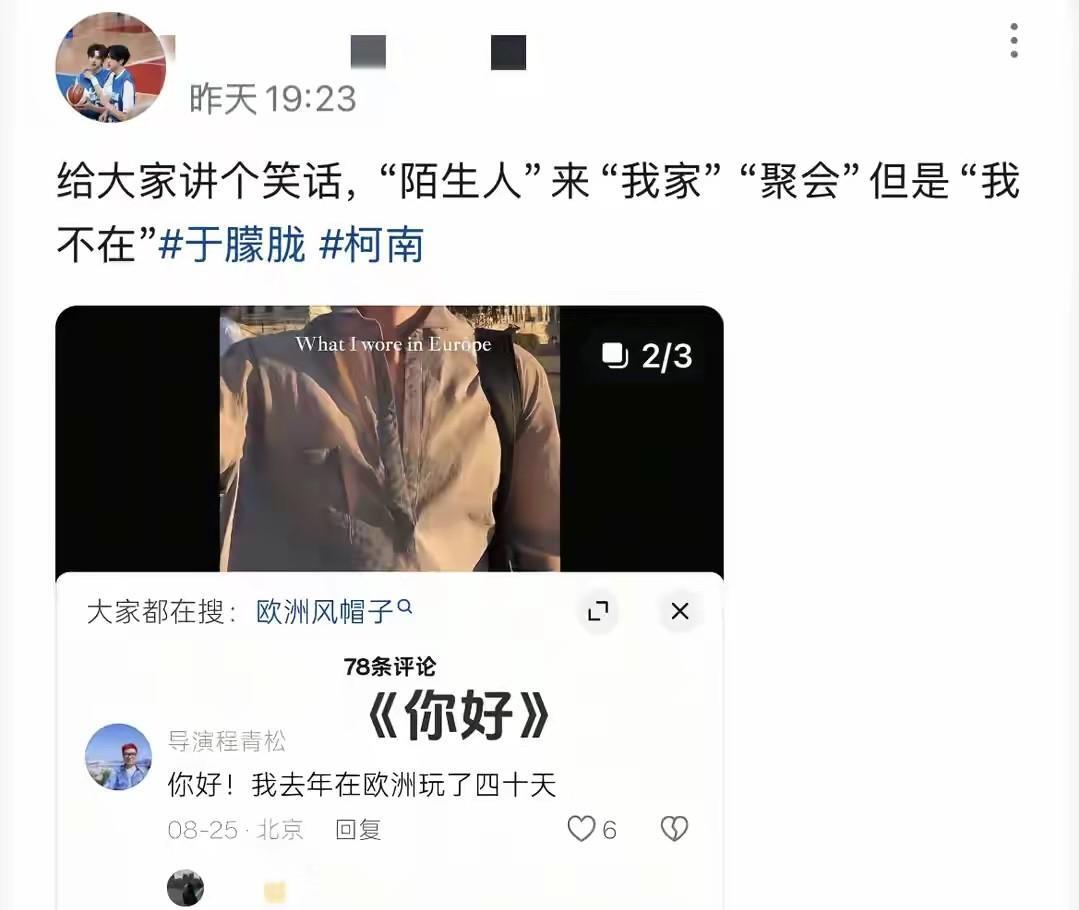Tap the blurred poster username
1079x910 pixels.
[438, 52]
